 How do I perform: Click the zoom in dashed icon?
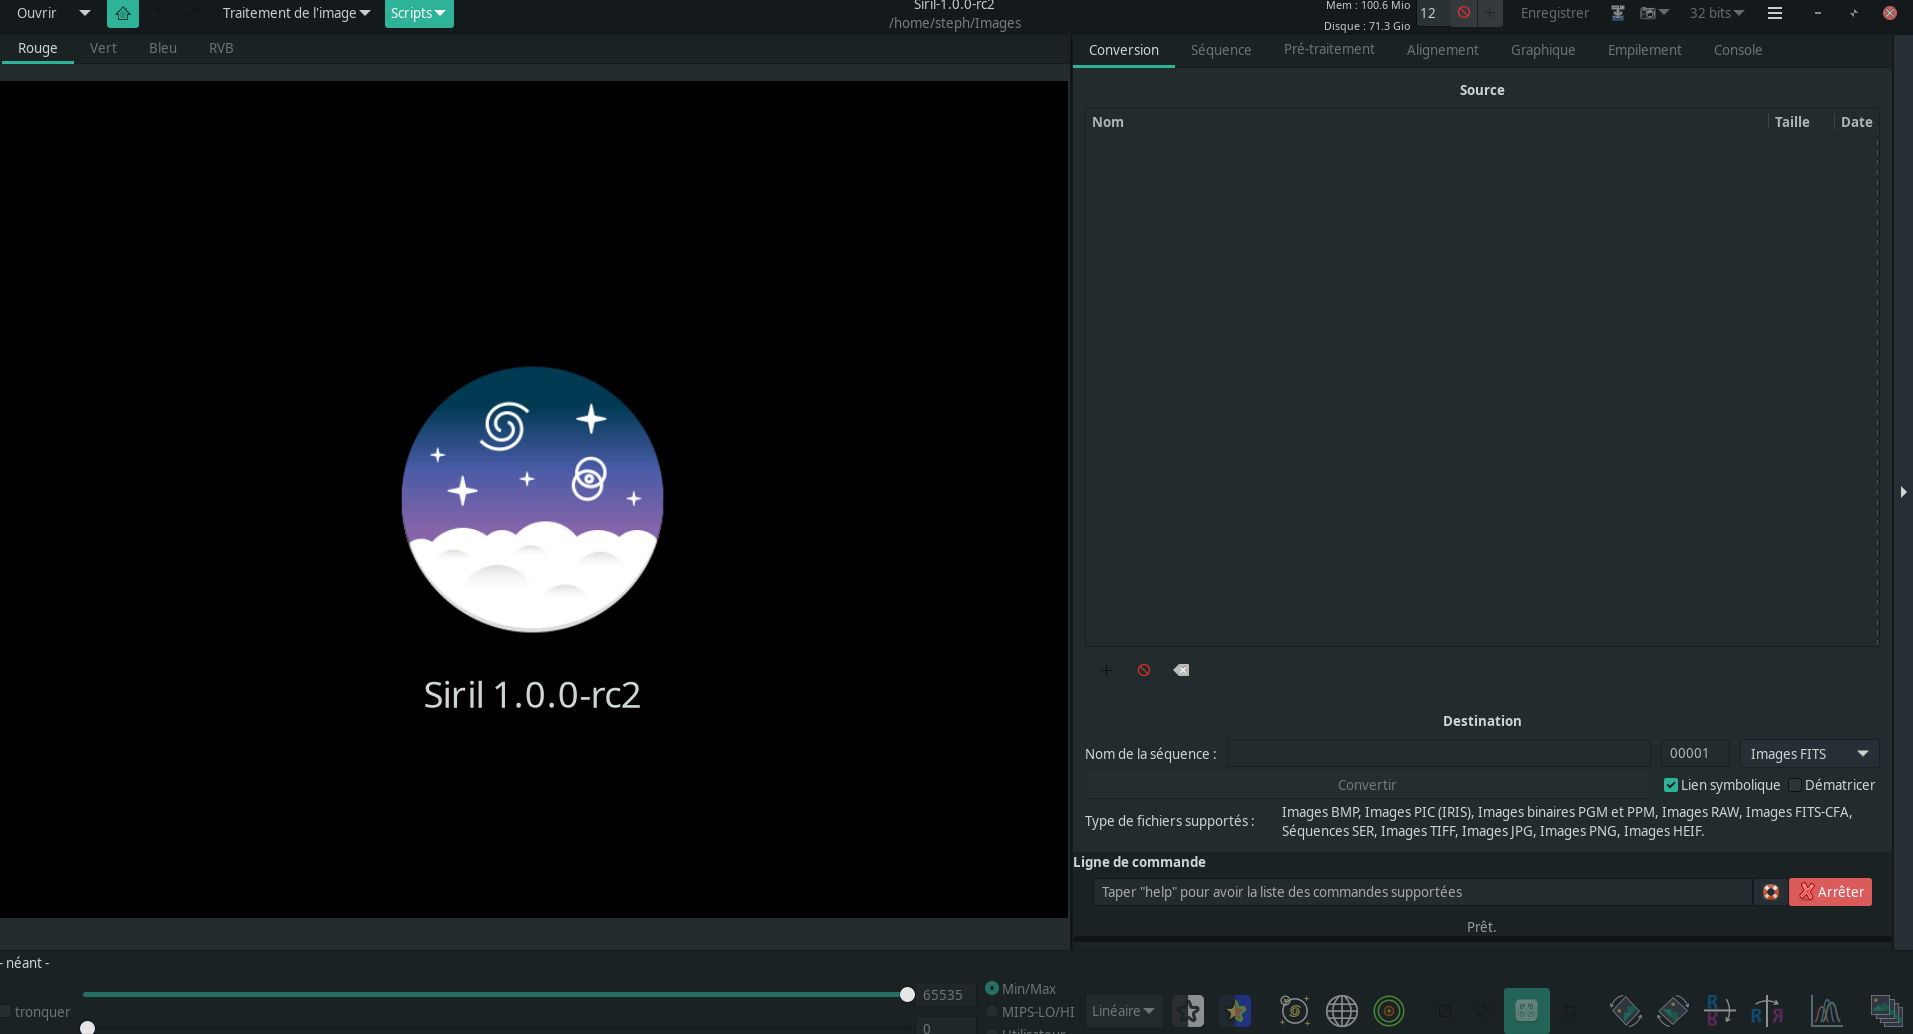pos(1484,1011)
